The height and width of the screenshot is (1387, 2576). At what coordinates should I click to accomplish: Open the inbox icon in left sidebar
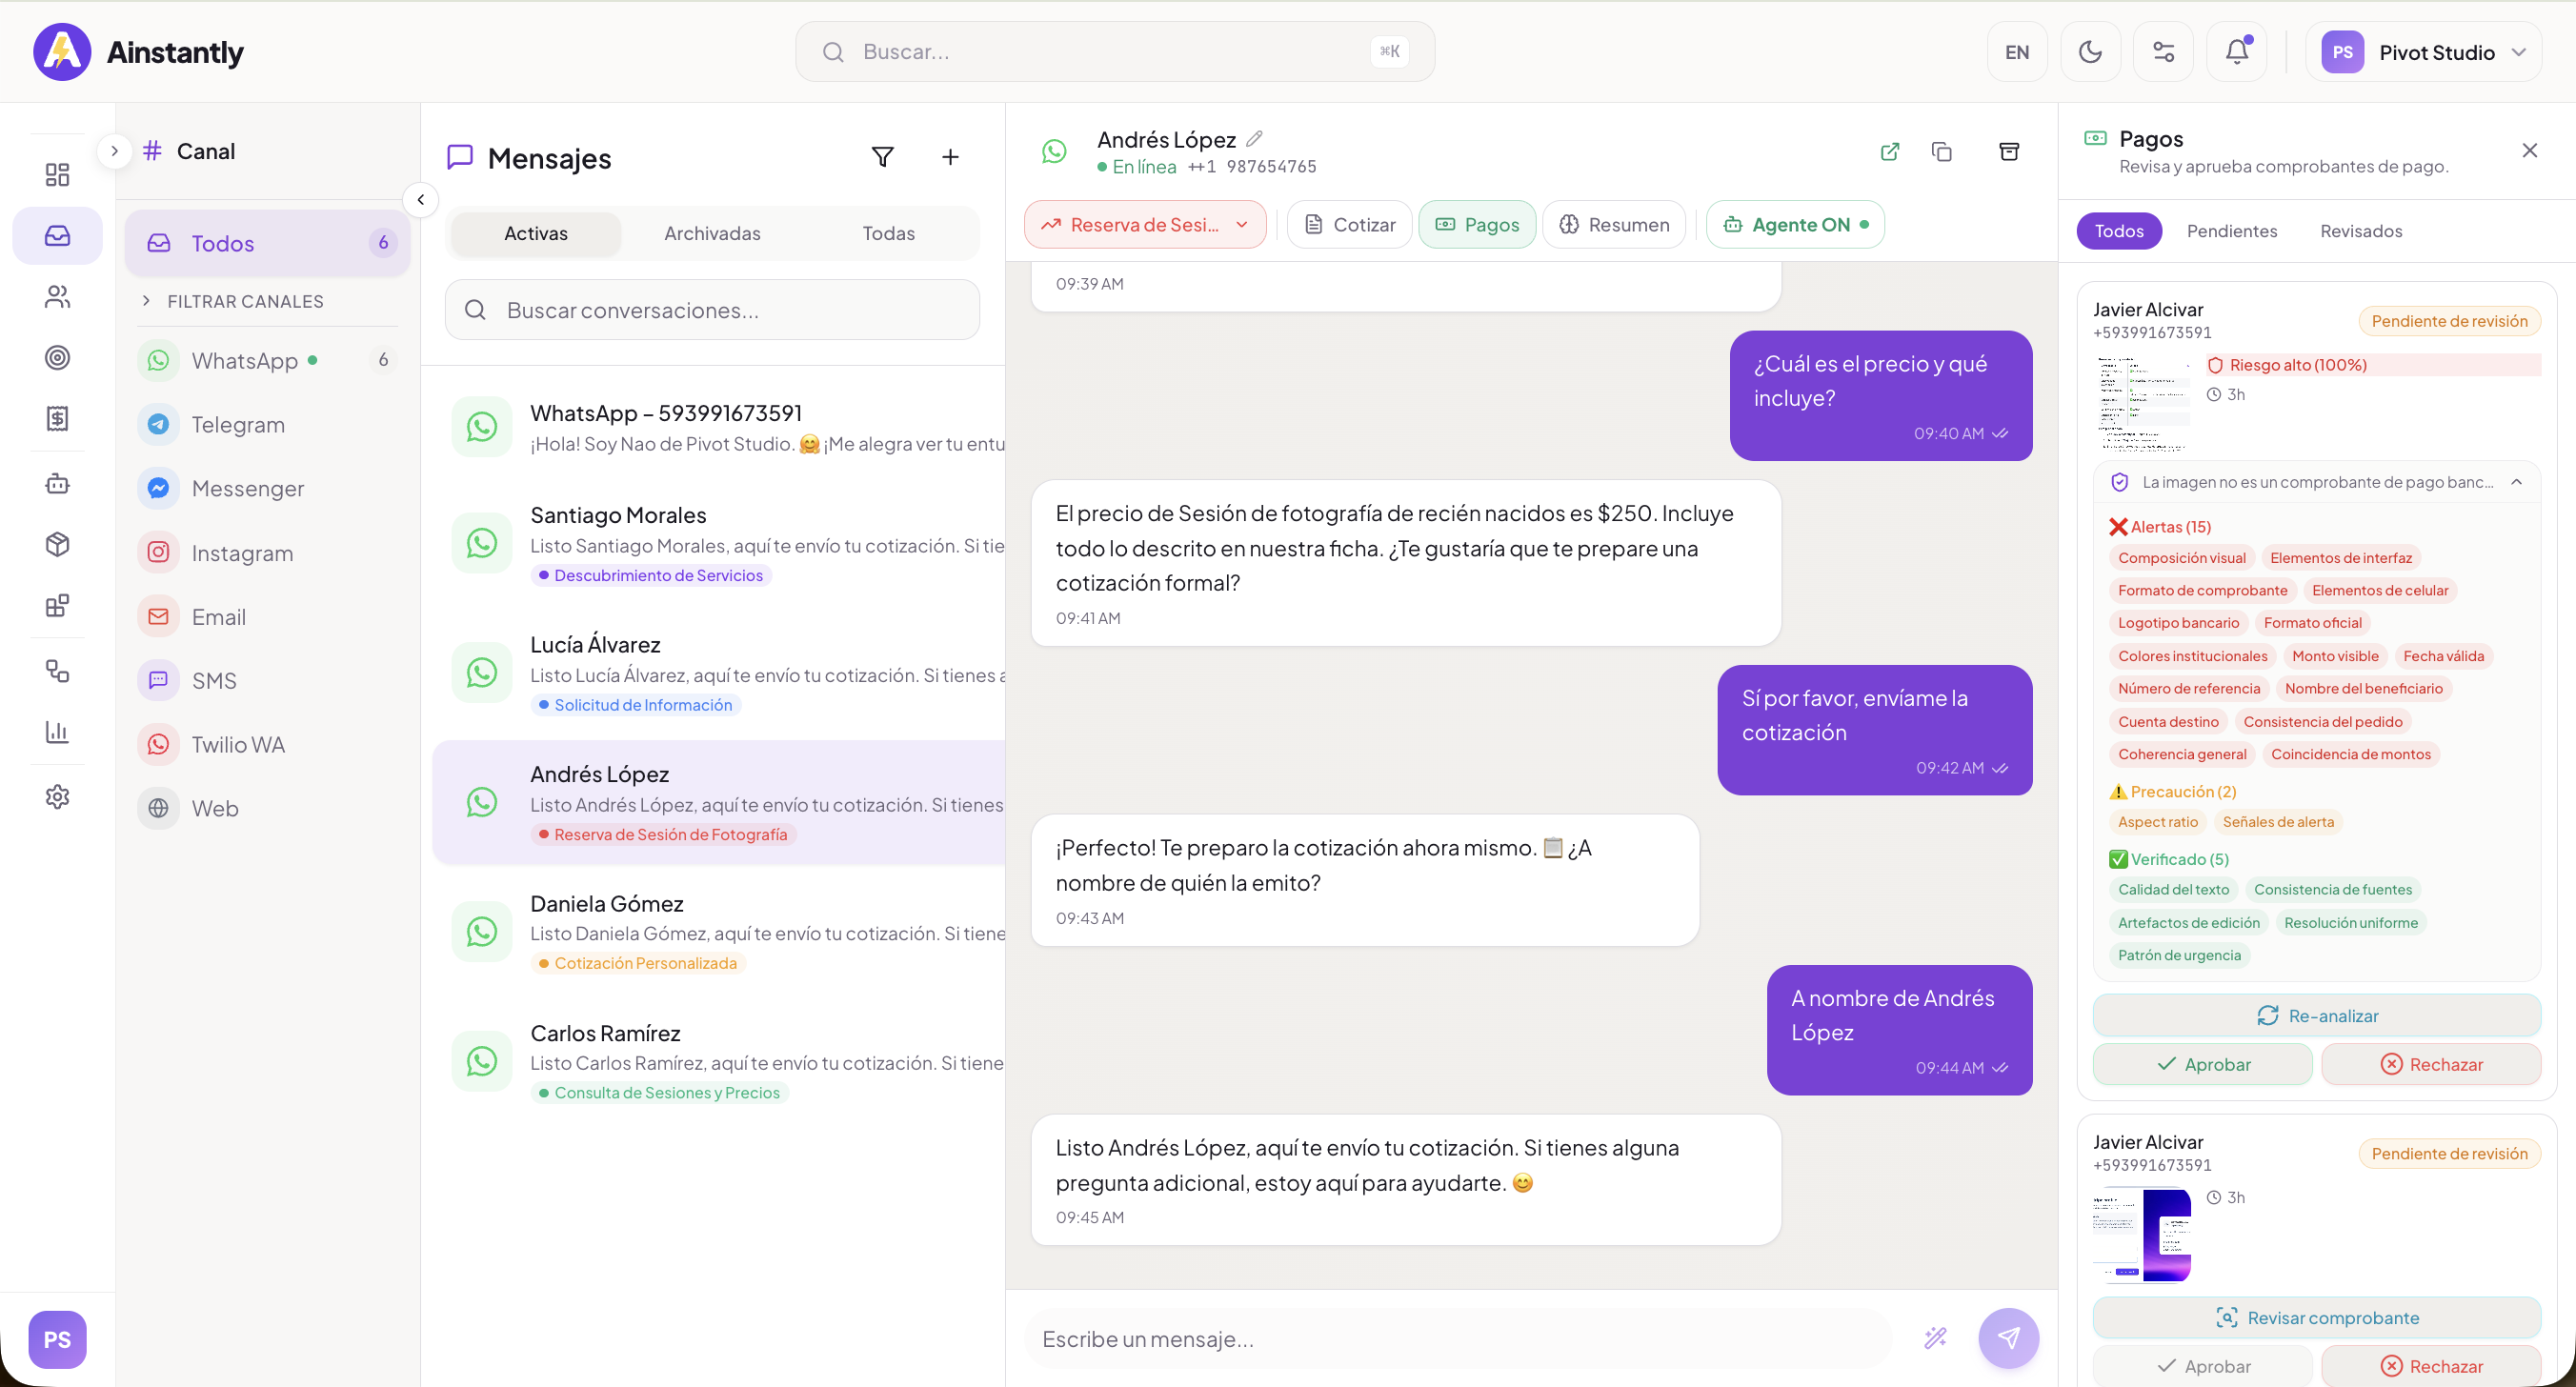[x=57, y=236]
